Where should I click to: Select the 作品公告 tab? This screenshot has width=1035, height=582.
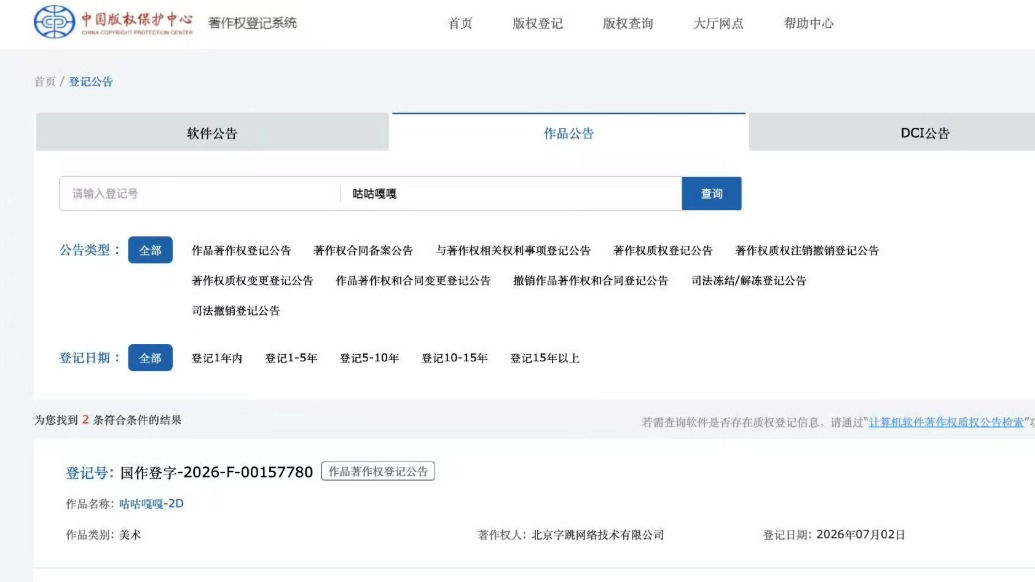[x=568, y=133]
